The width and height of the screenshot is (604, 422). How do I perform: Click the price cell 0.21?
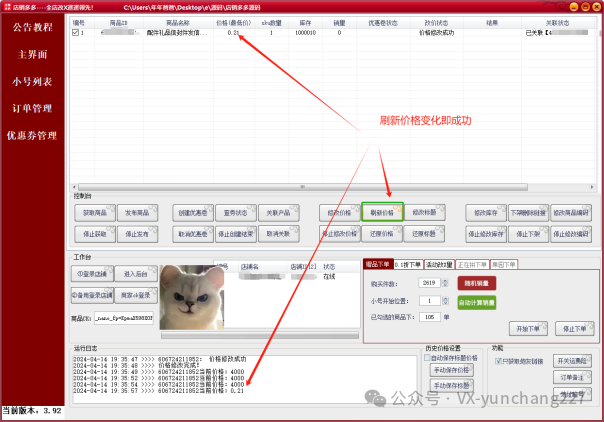point(233,33)
